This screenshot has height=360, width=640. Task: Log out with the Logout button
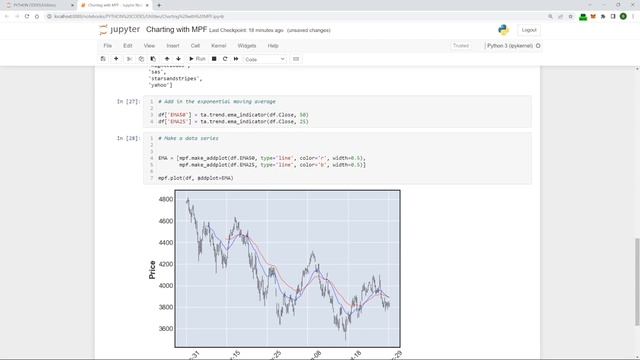click(x=529, y=30)
